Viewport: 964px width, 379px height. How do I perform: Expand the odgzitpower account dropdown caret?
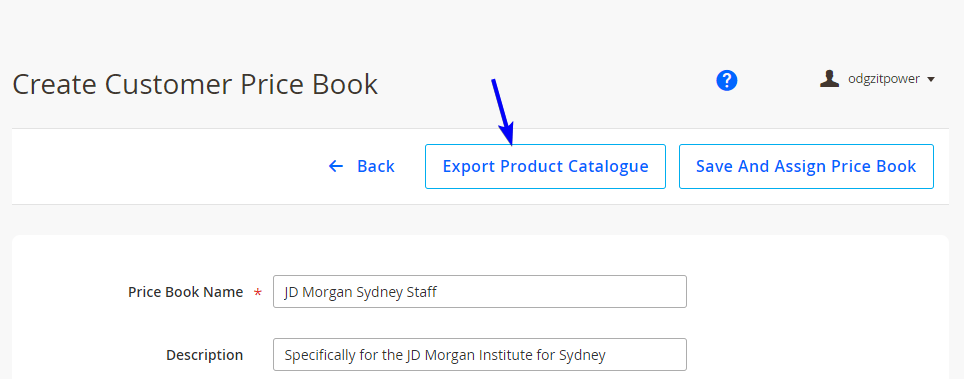click(x=930, y=79)
